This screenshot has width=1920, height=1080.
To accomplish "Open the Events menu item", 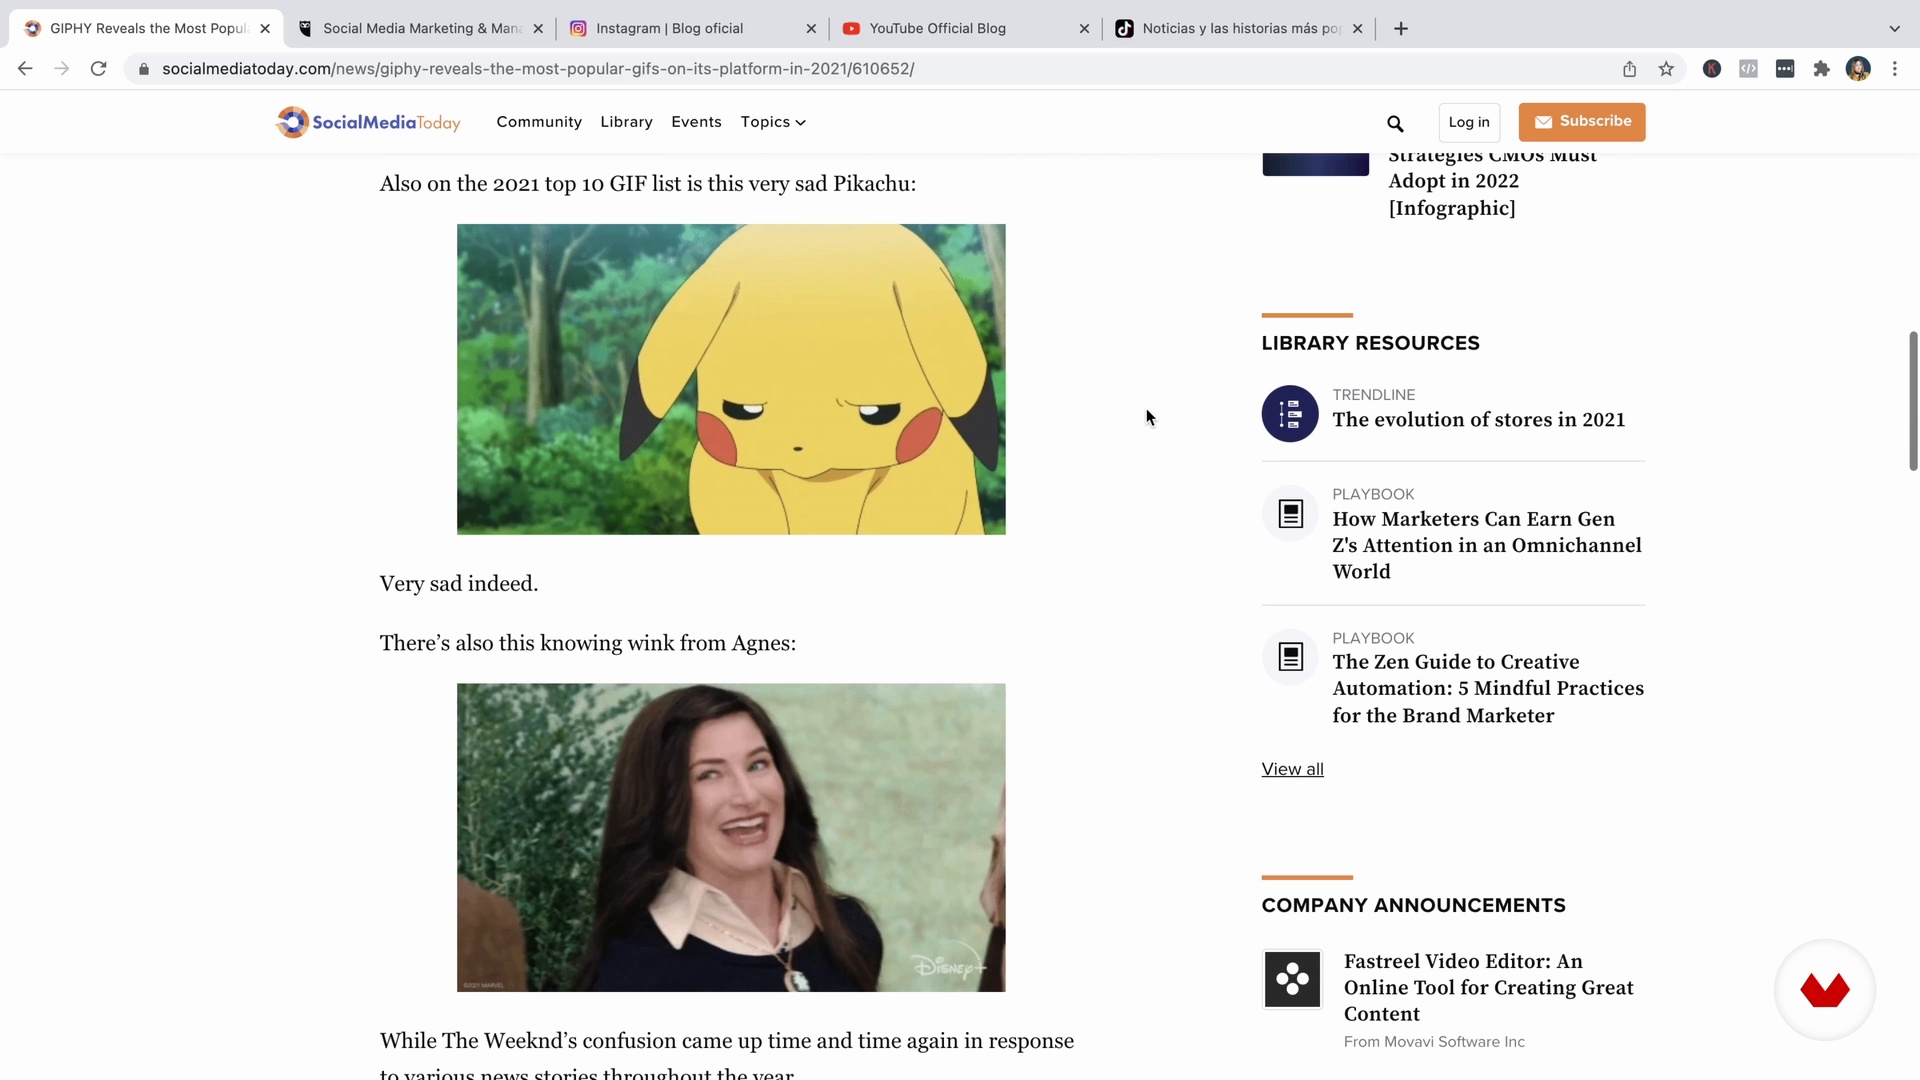I will pos(696,122).
